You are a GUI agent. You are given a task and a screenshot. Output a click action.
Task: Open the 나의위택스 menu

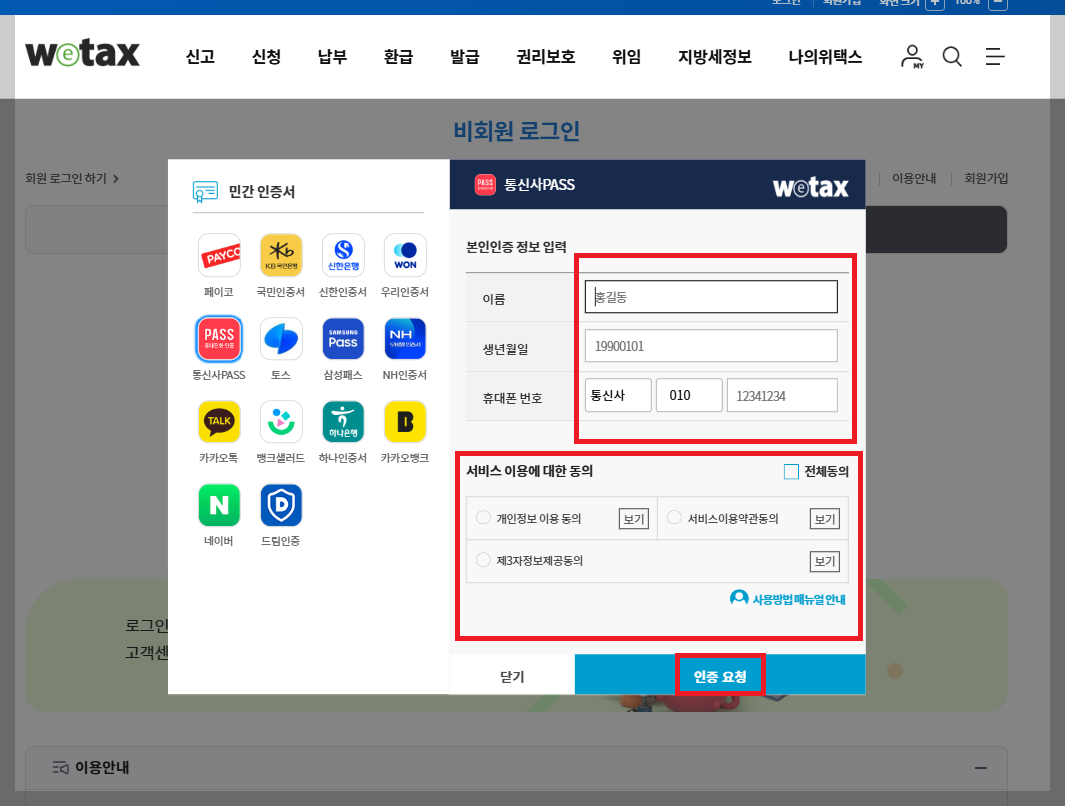825,56
